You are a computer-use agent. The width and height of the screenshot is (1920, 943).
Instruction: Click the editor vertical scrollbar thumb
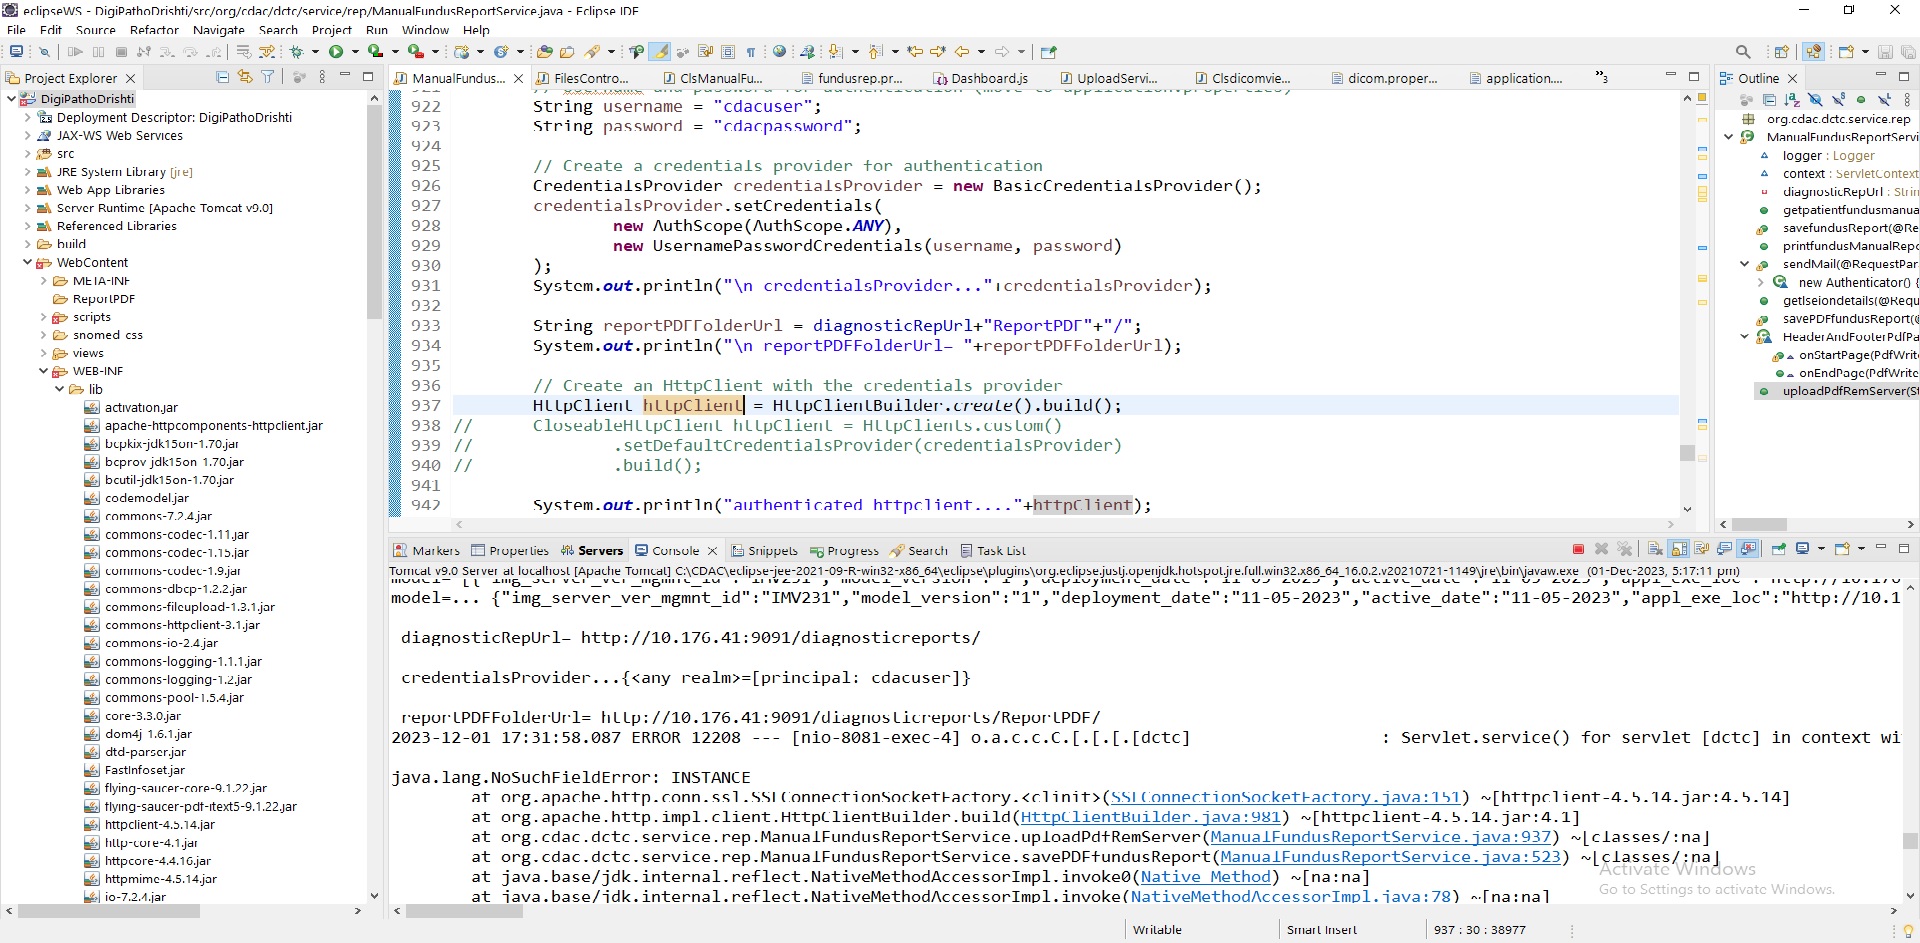(x=1687, y=453)
